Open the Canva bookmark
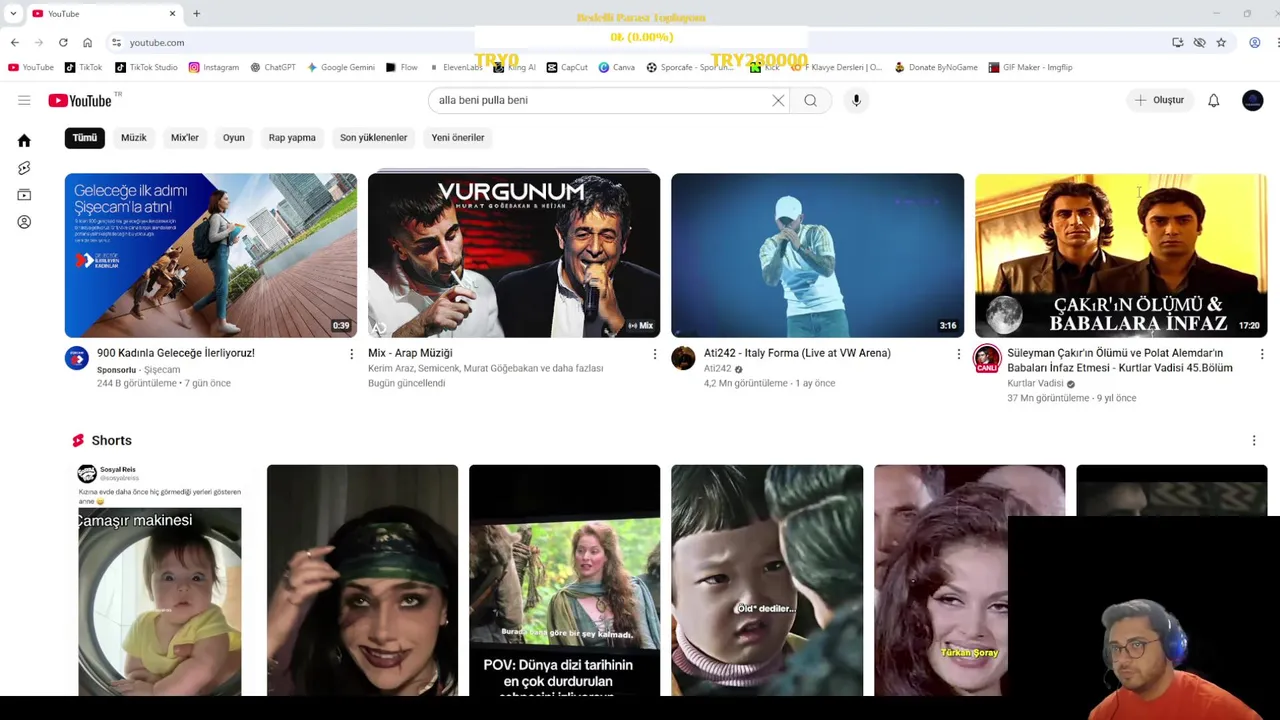Image resolution: width=1280 pixels, height=720 pixels. [617, 67]
